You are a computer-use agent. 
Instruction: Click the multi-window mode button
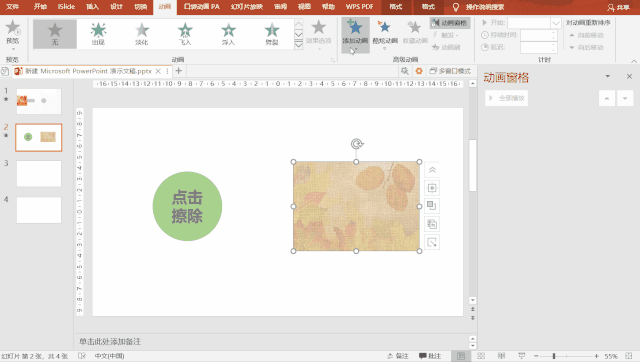coord(450,71)
